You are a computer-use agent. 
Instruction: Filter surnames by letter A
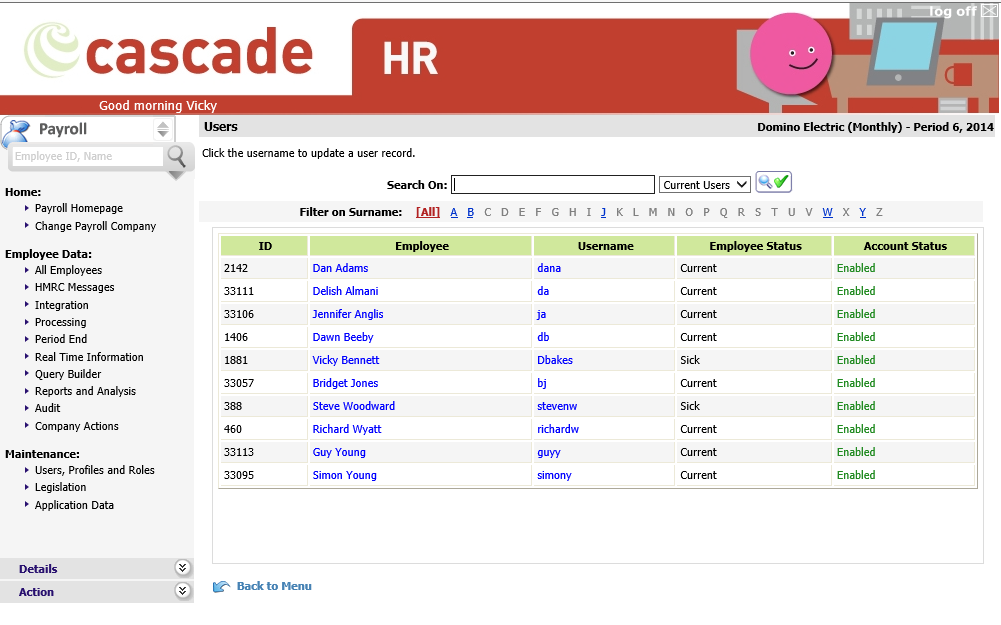pyautogui.click(x=454, y=212)
